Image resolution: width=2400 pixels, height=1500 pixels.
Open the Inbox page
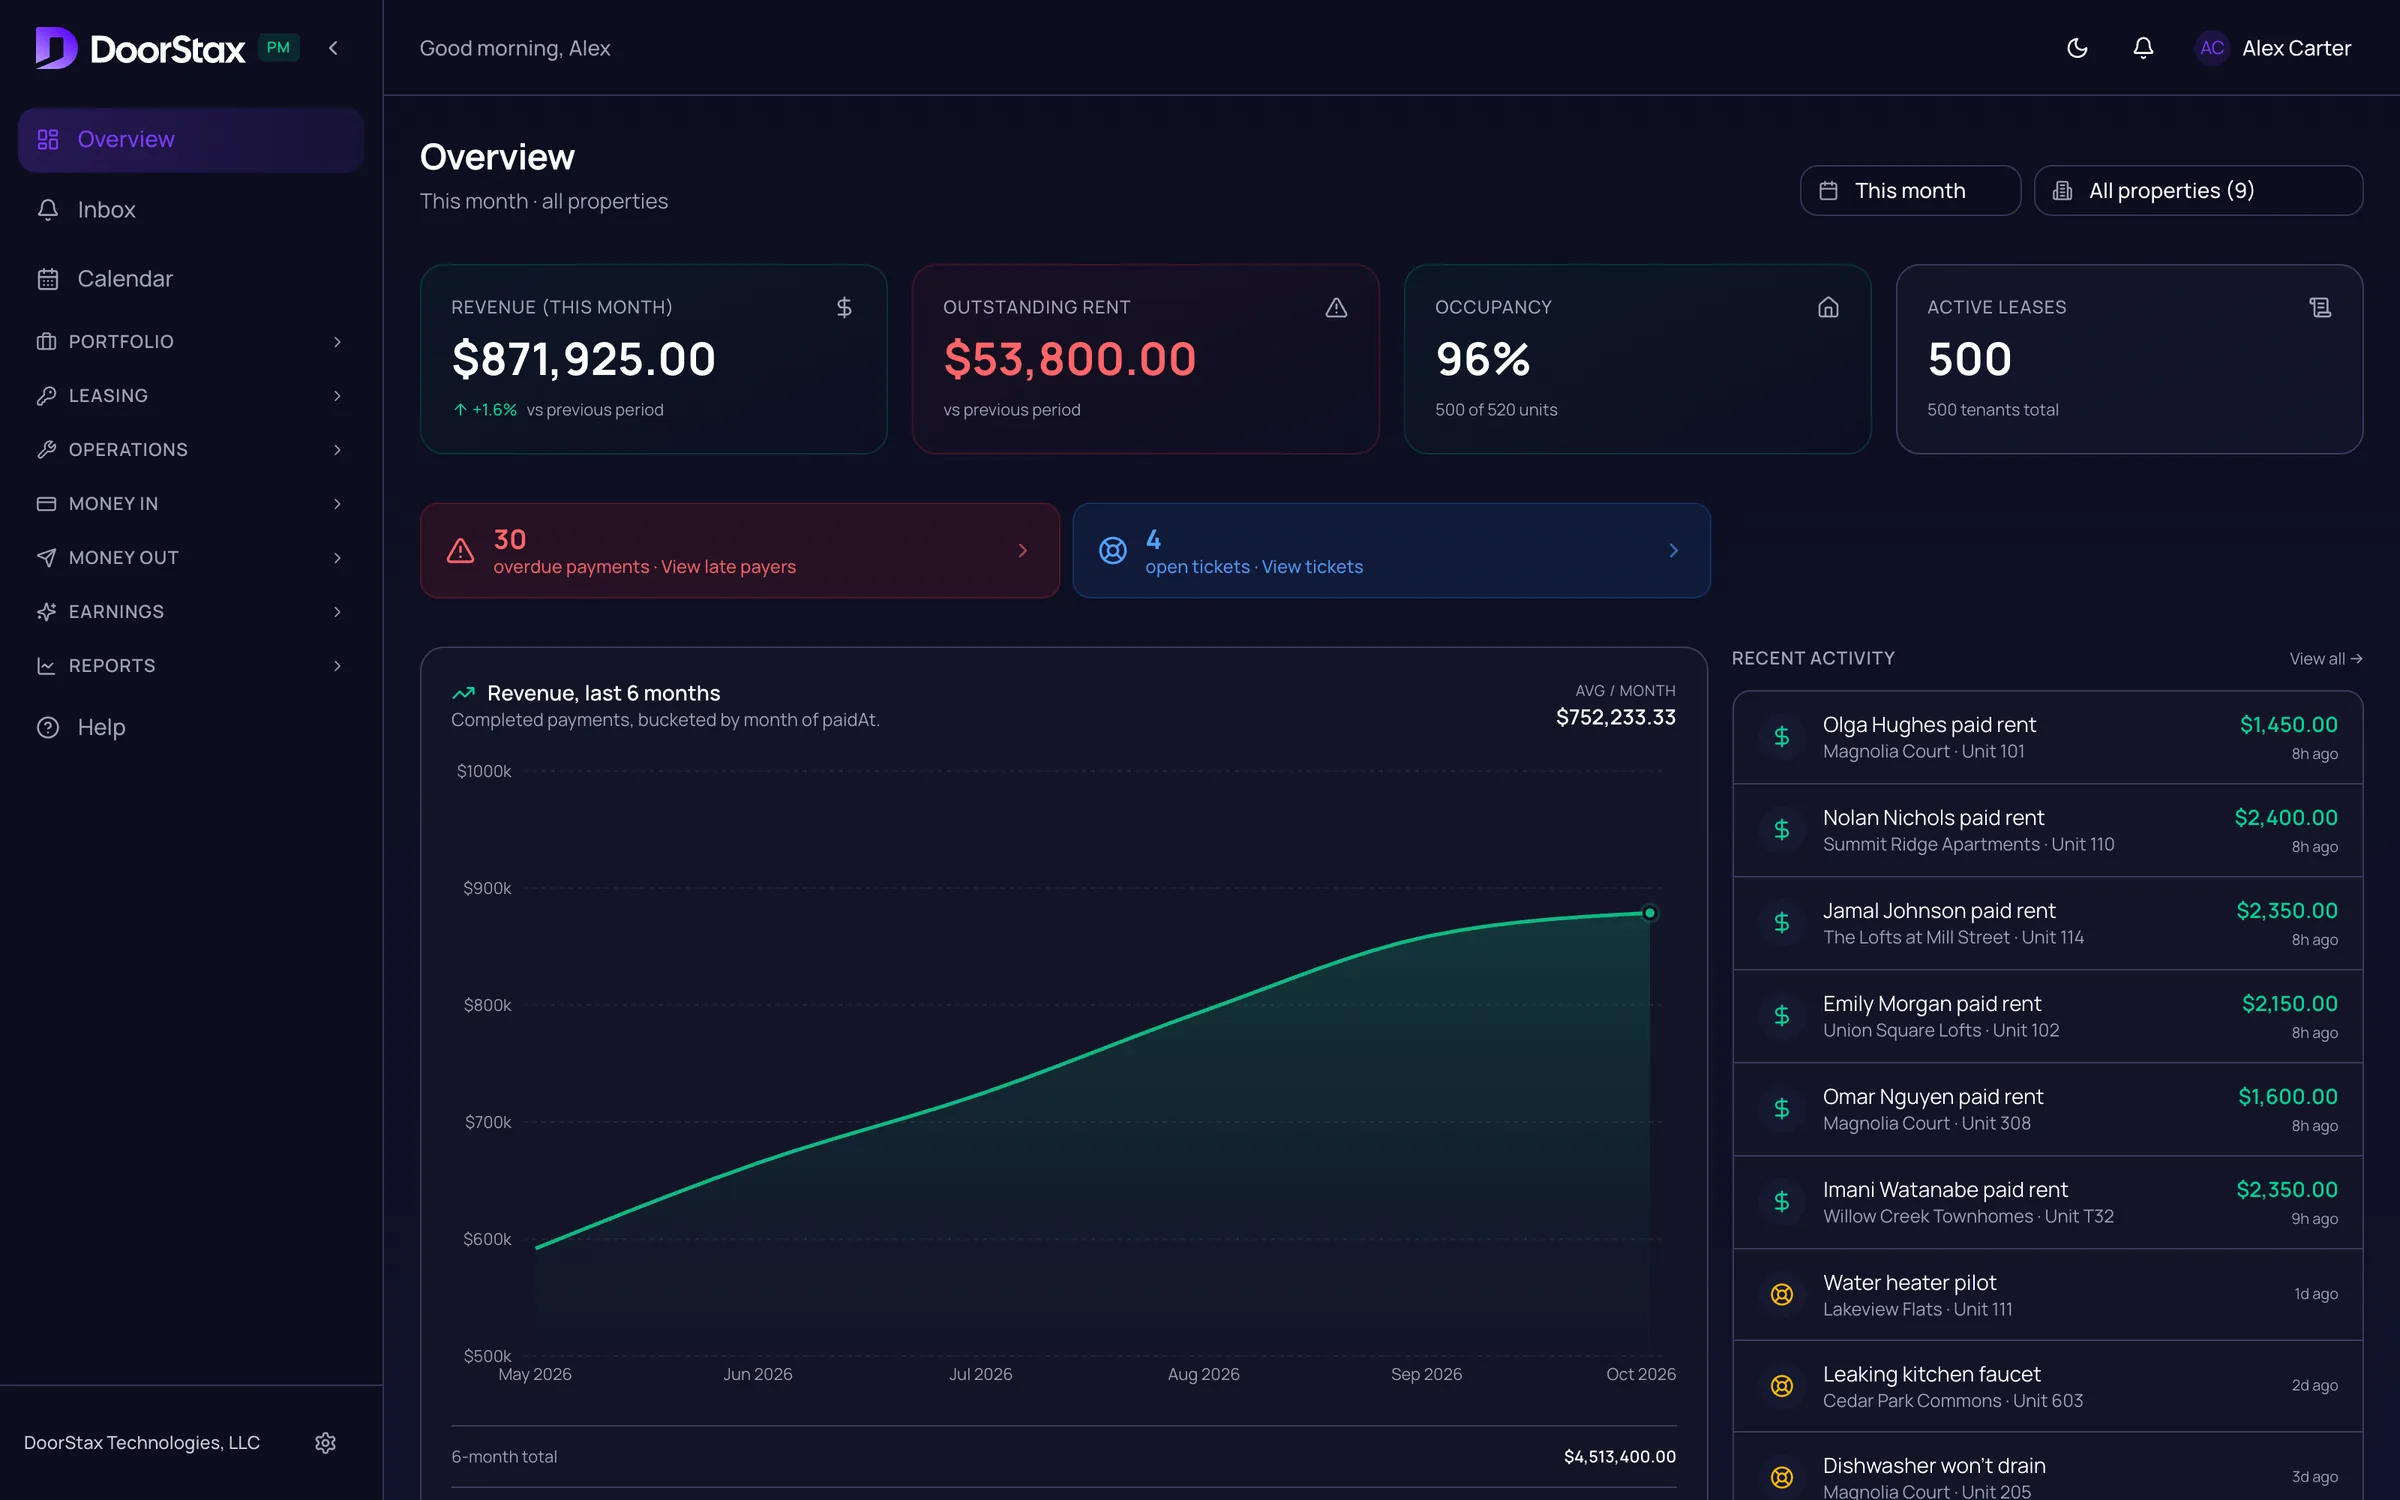point(190,209)
